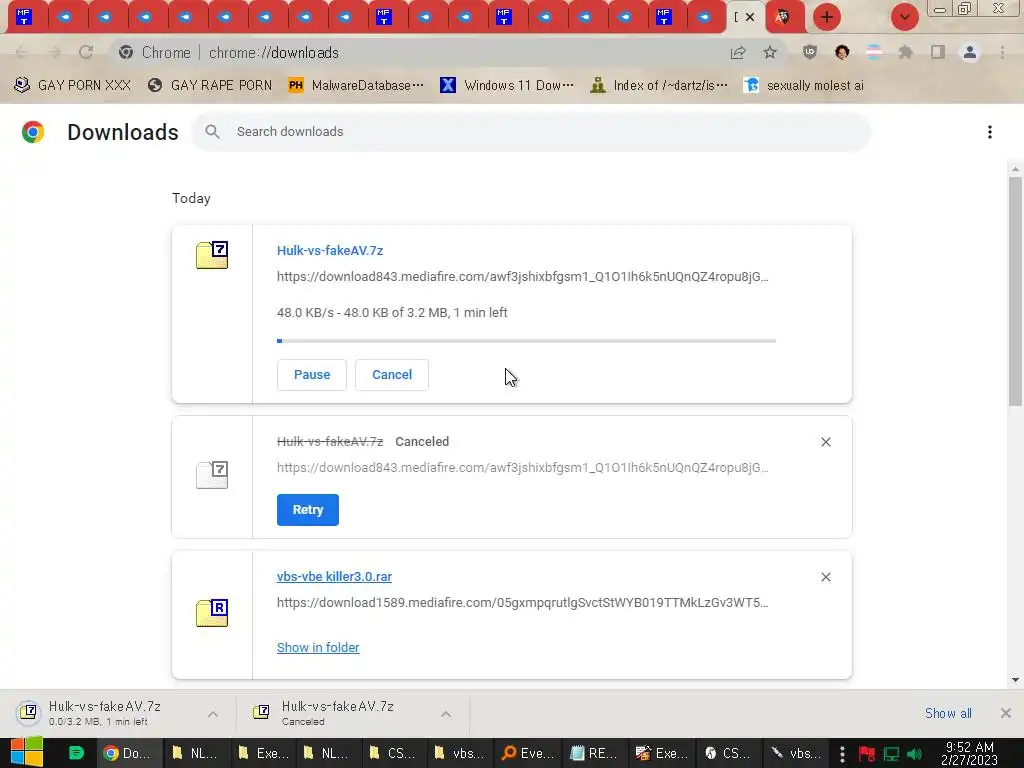
Task: Click the magnifier icon in Search downloads
Action: coord(212,132)
